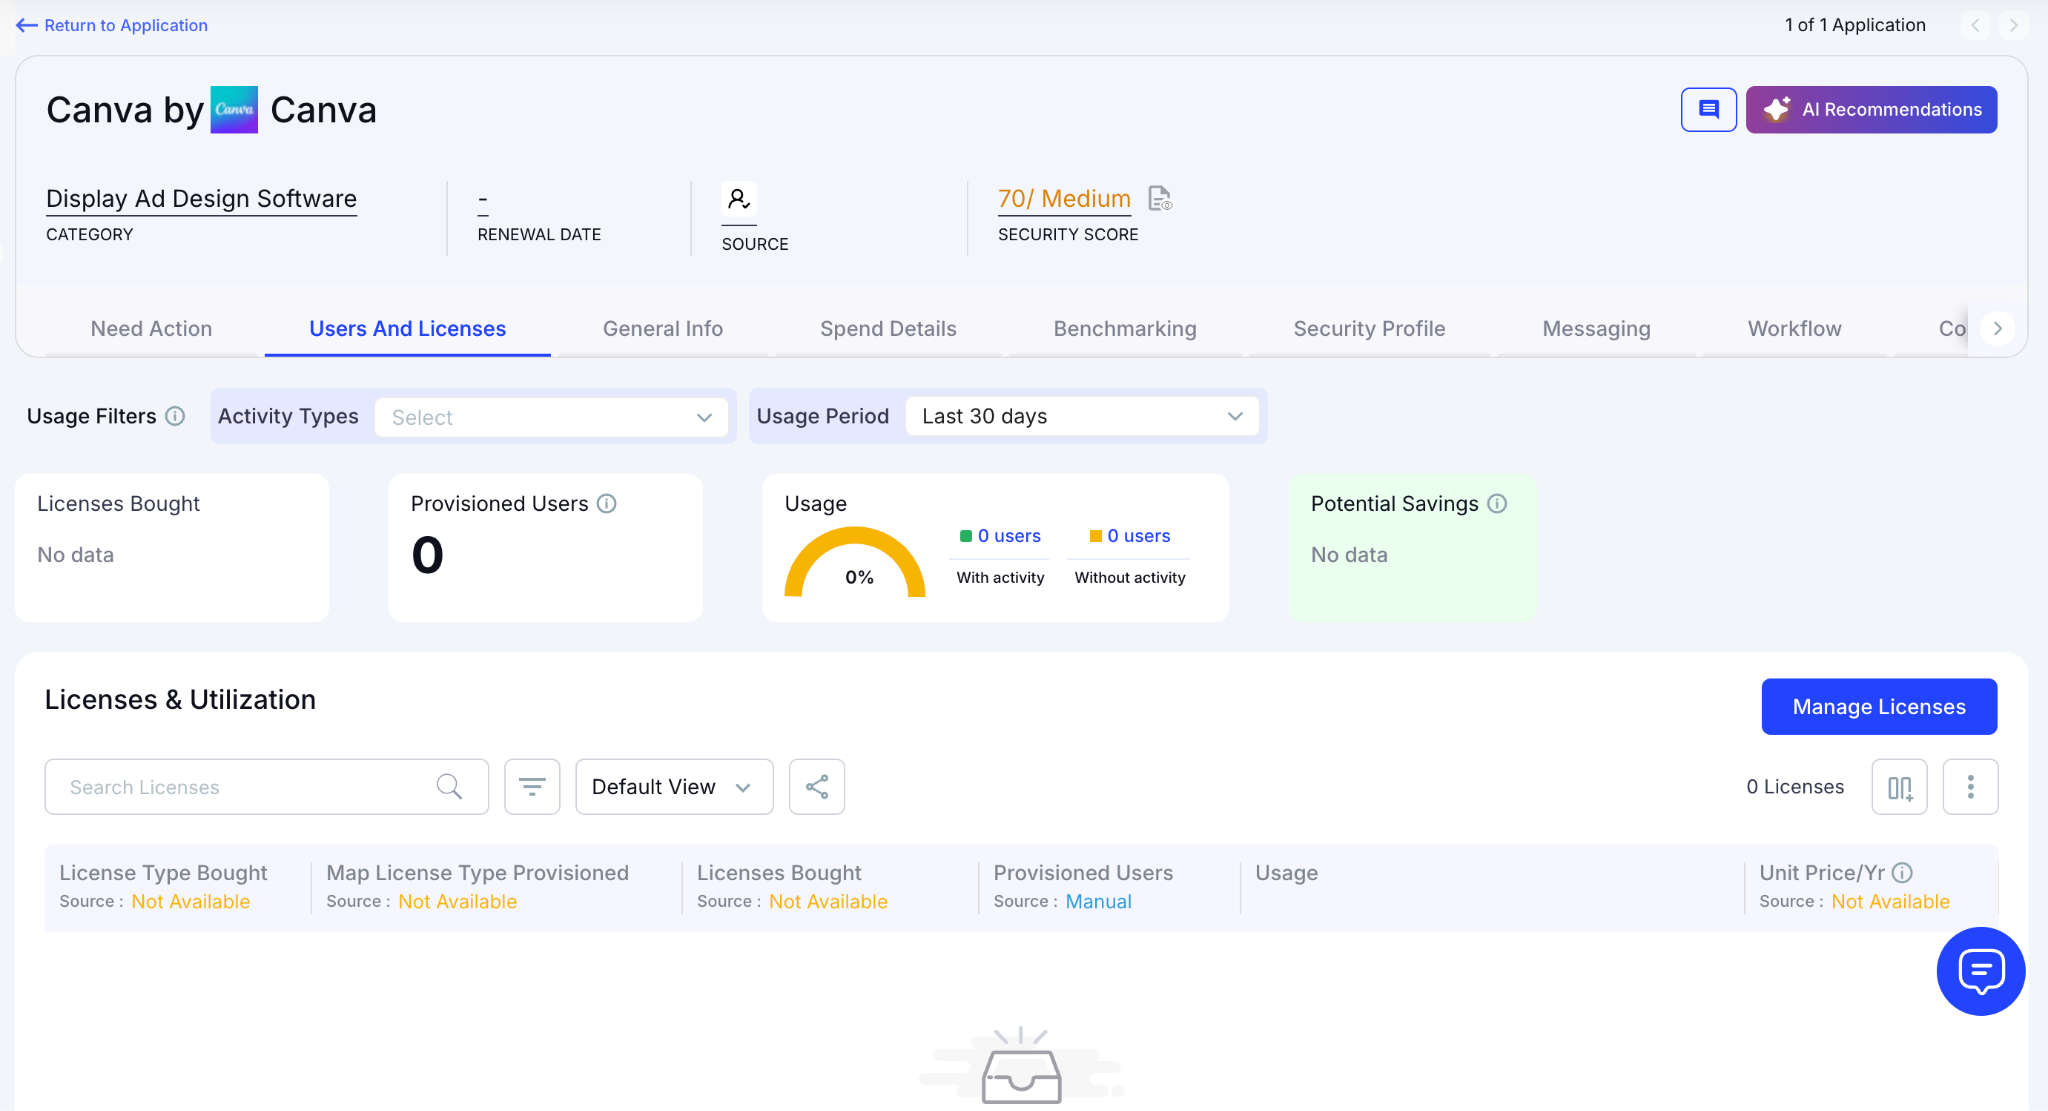Click the Usage Filters info icon

pyautogui.click(x=175, y=416)
